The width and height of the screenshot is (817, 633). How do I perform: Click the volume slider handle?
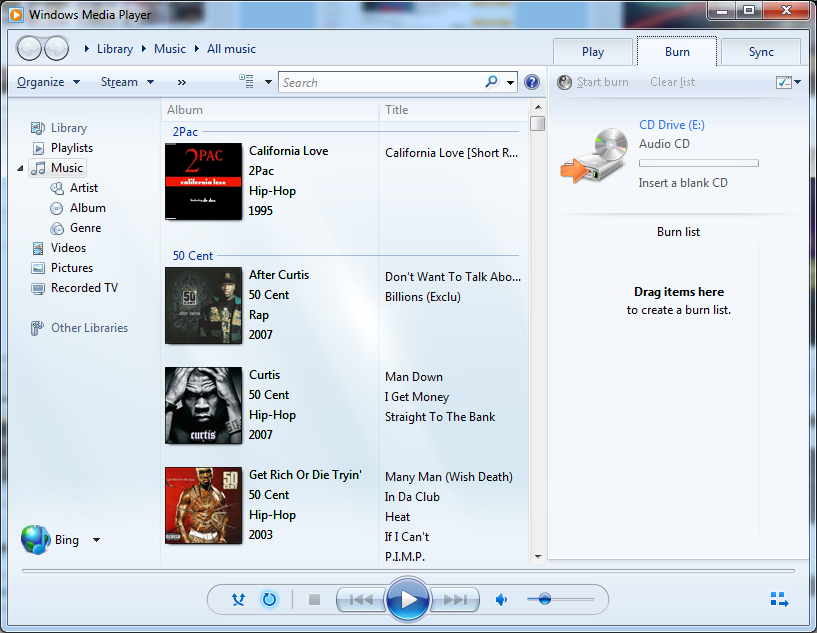pyautogui.click(x=544, y=599)
